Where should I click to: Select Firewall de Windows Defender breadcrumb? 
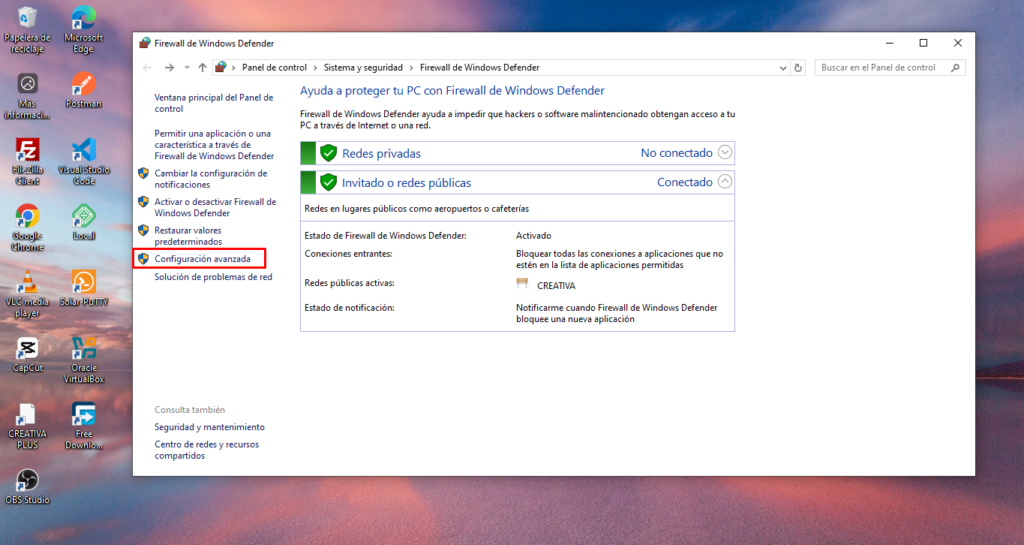pyautogui.click(x=479, y=67)
